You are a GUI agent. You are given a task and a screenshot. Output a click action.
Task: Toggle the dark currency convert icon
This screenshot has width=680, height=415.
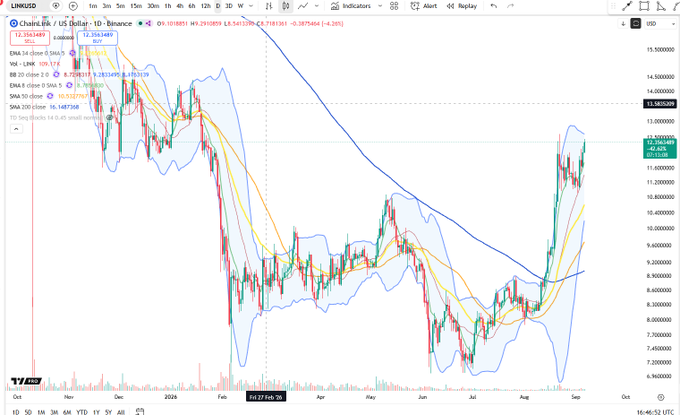635,24
